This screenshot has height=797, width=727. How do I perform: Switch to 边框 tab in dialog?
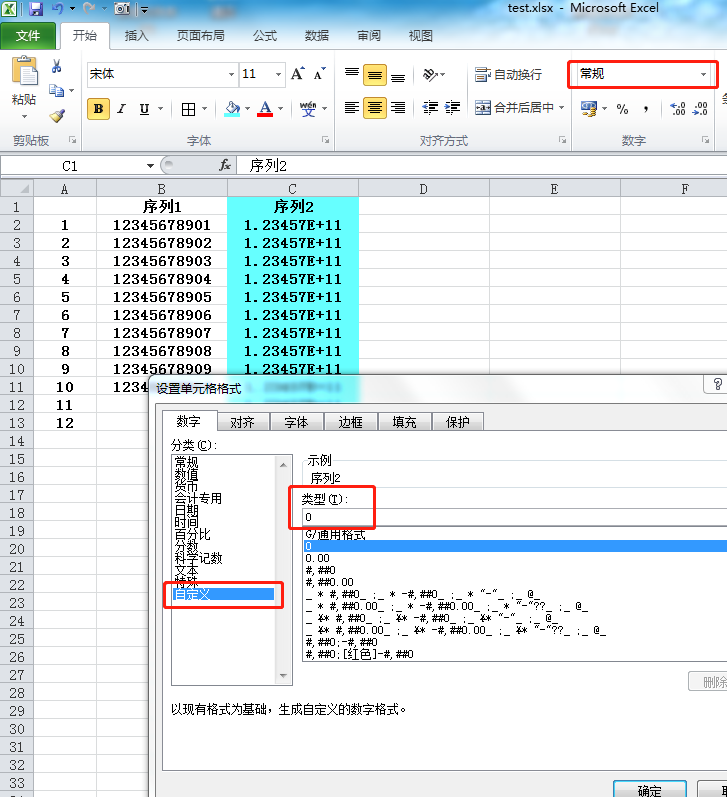pos(351,422)
